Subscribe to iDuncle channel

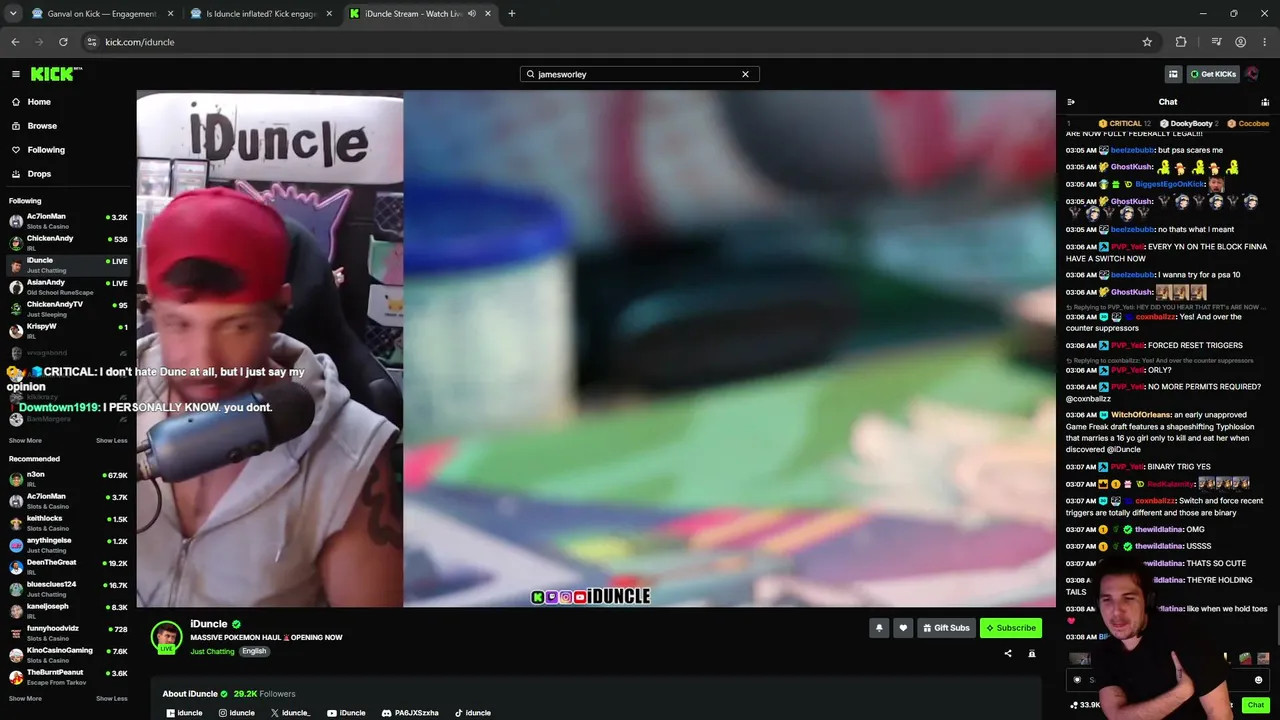(x=1011, y=628)
